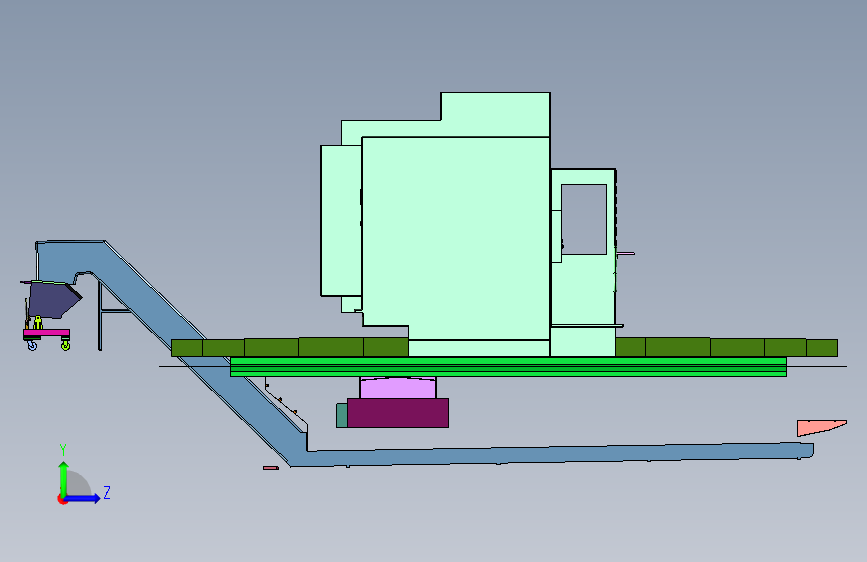Image resolution: width=867 pixels, height=562 pixels.
Task: Pick the rightmost olive-green block
Action: [822, 348]
